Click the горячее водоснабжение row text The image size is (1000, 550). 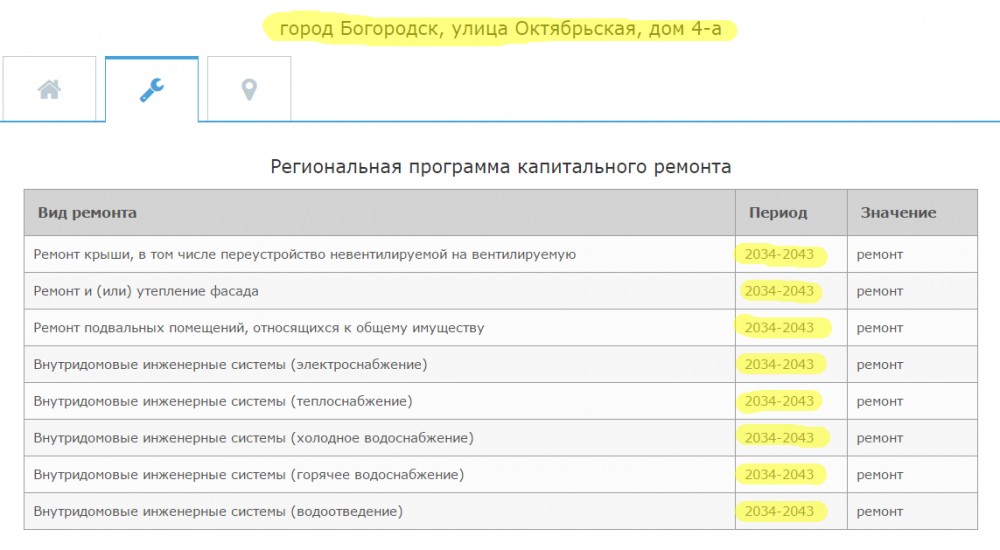pyautogui.click(x=248, y=475)
